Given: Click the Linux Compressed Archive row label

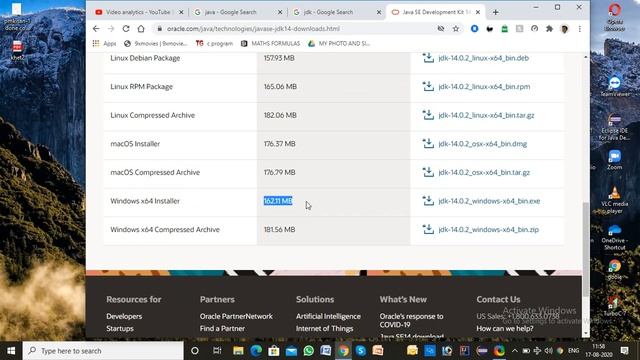Looking at the screenshot, I should tap(153, 115).
